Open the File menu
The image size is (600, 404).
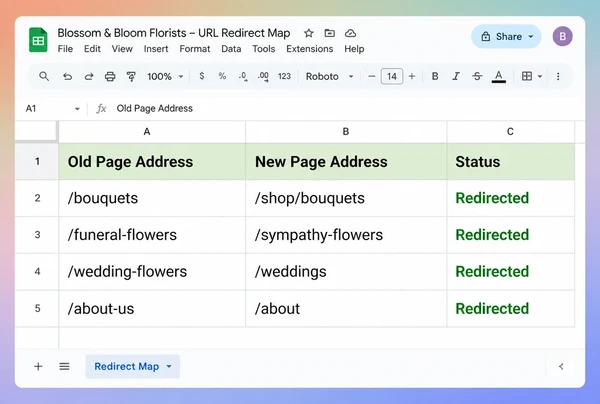point(65,49)
